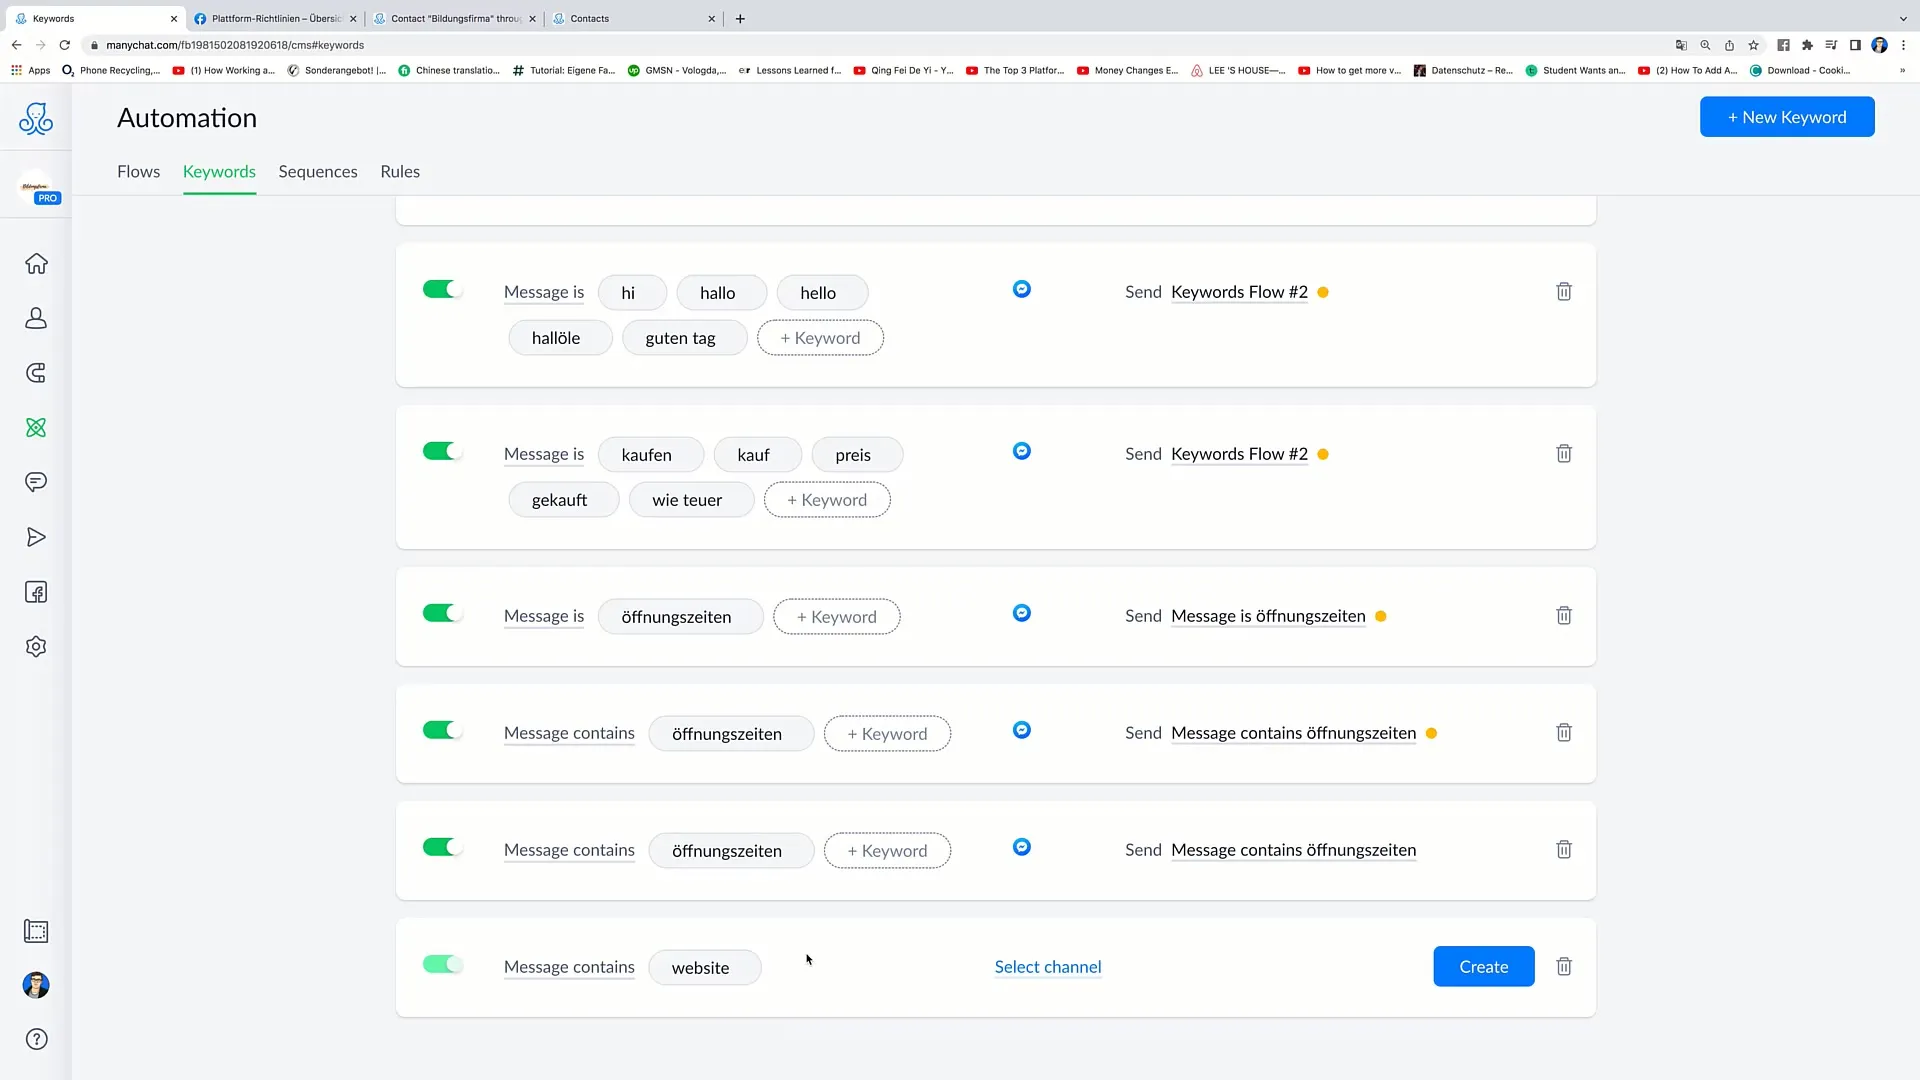1920x1080 pixels.
Task: Disable the website message contains rule
Action: (x=442, y=965)
